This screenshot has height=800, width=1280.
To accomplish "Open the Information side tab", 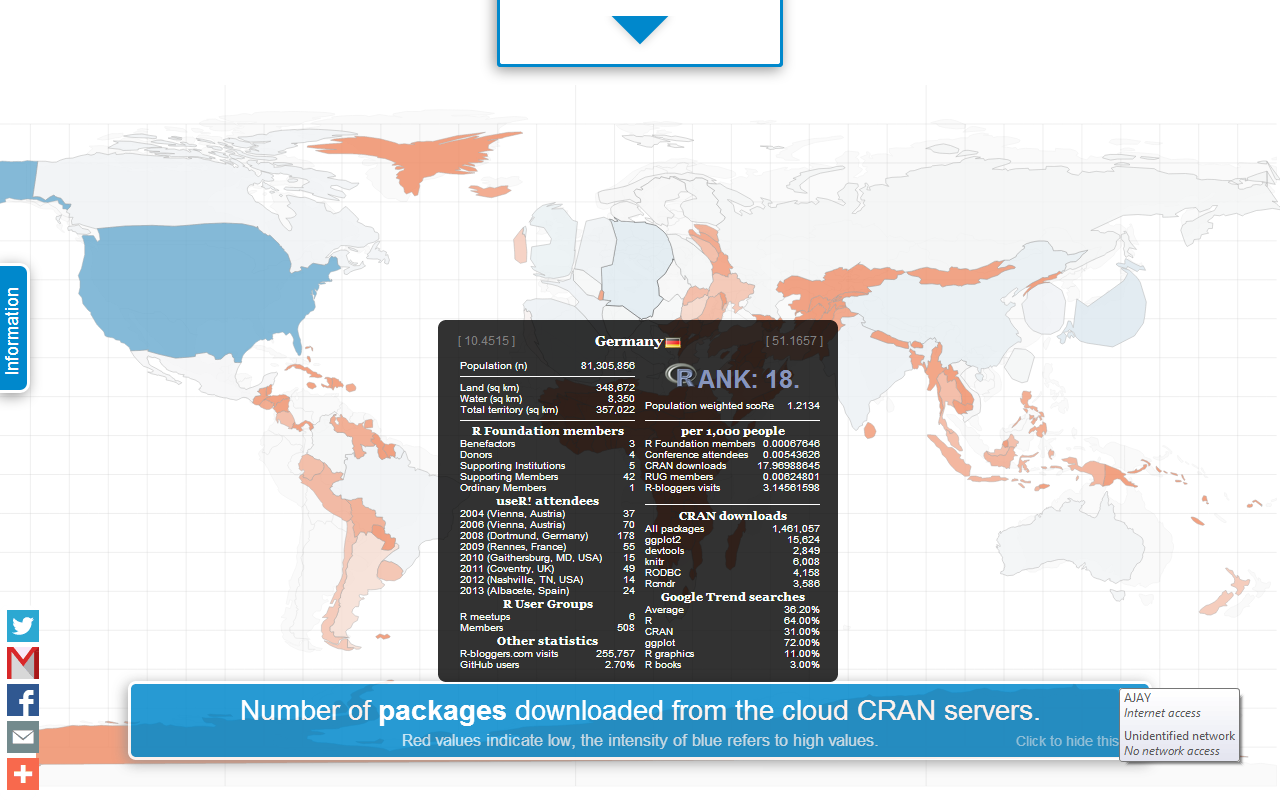I will [13, 330].
